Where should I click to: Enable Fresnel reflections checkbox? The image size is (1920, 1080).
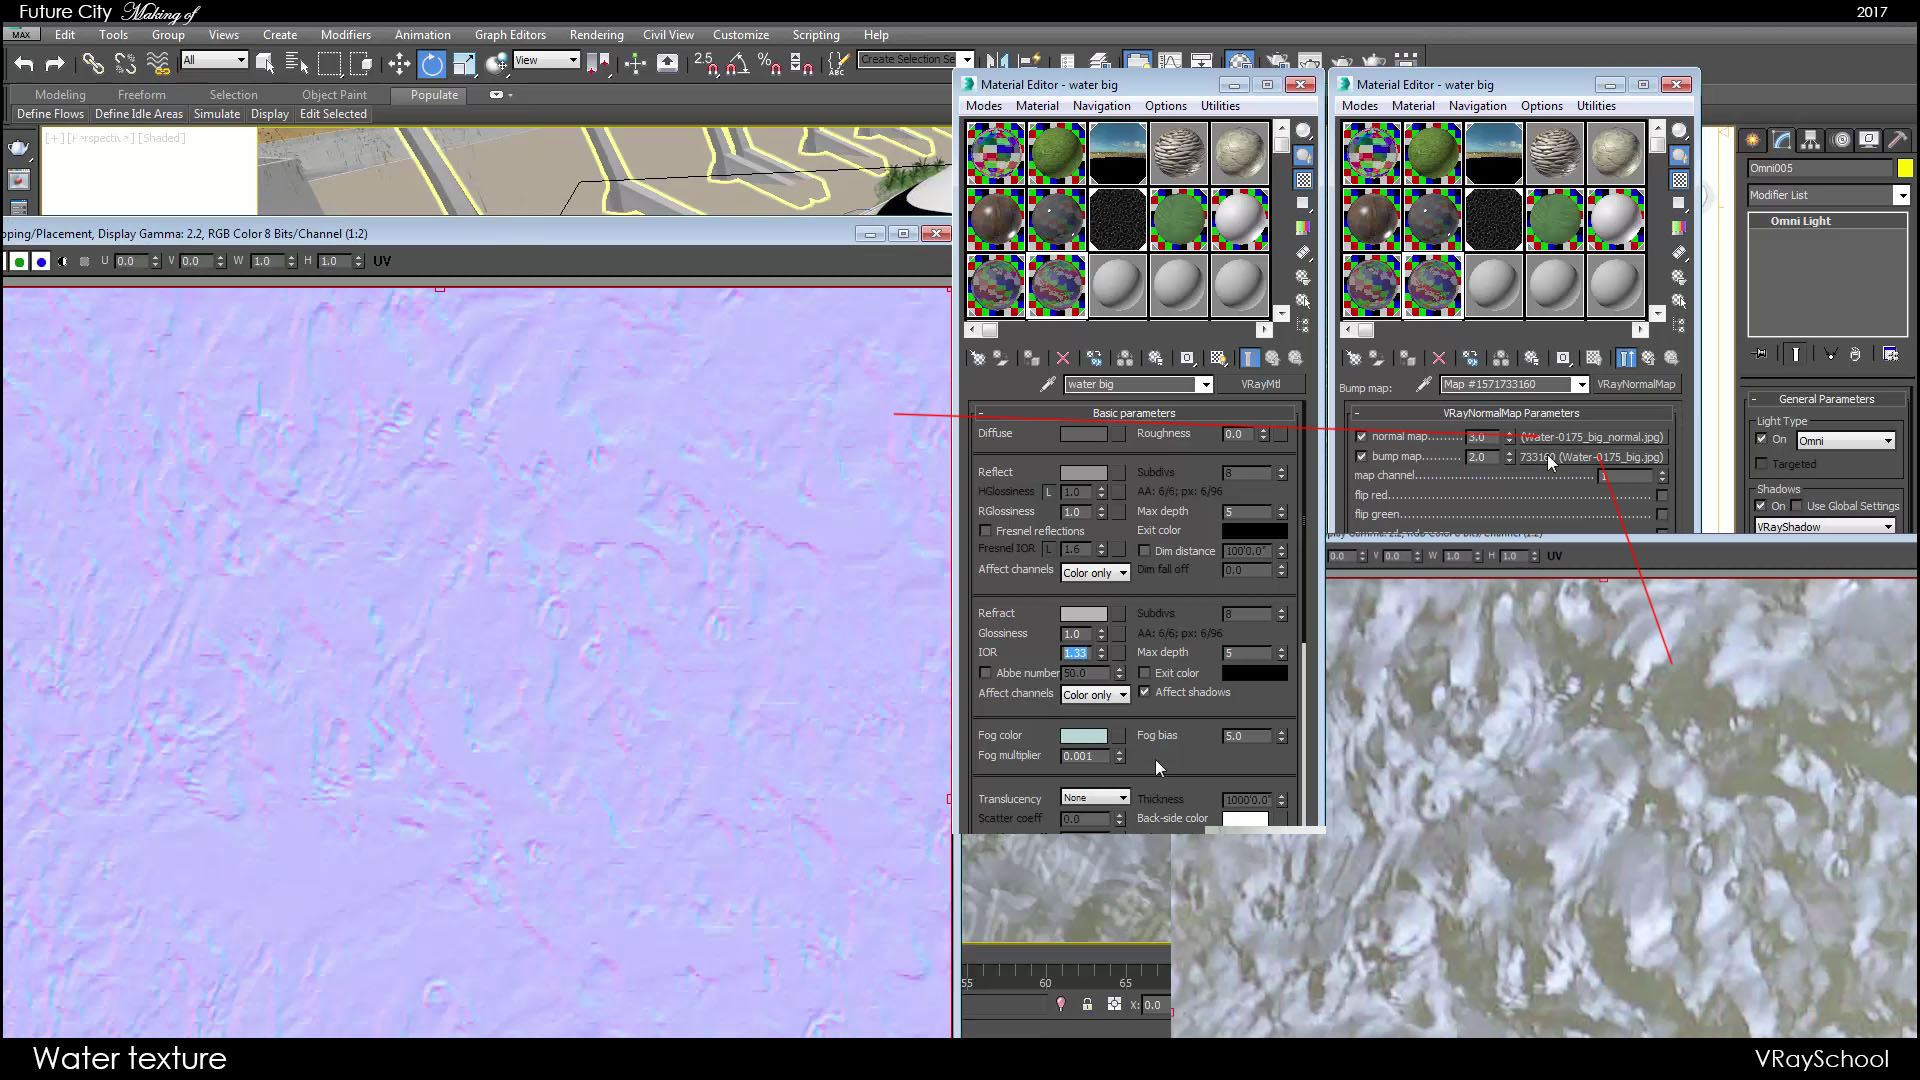tap(986, 530)
